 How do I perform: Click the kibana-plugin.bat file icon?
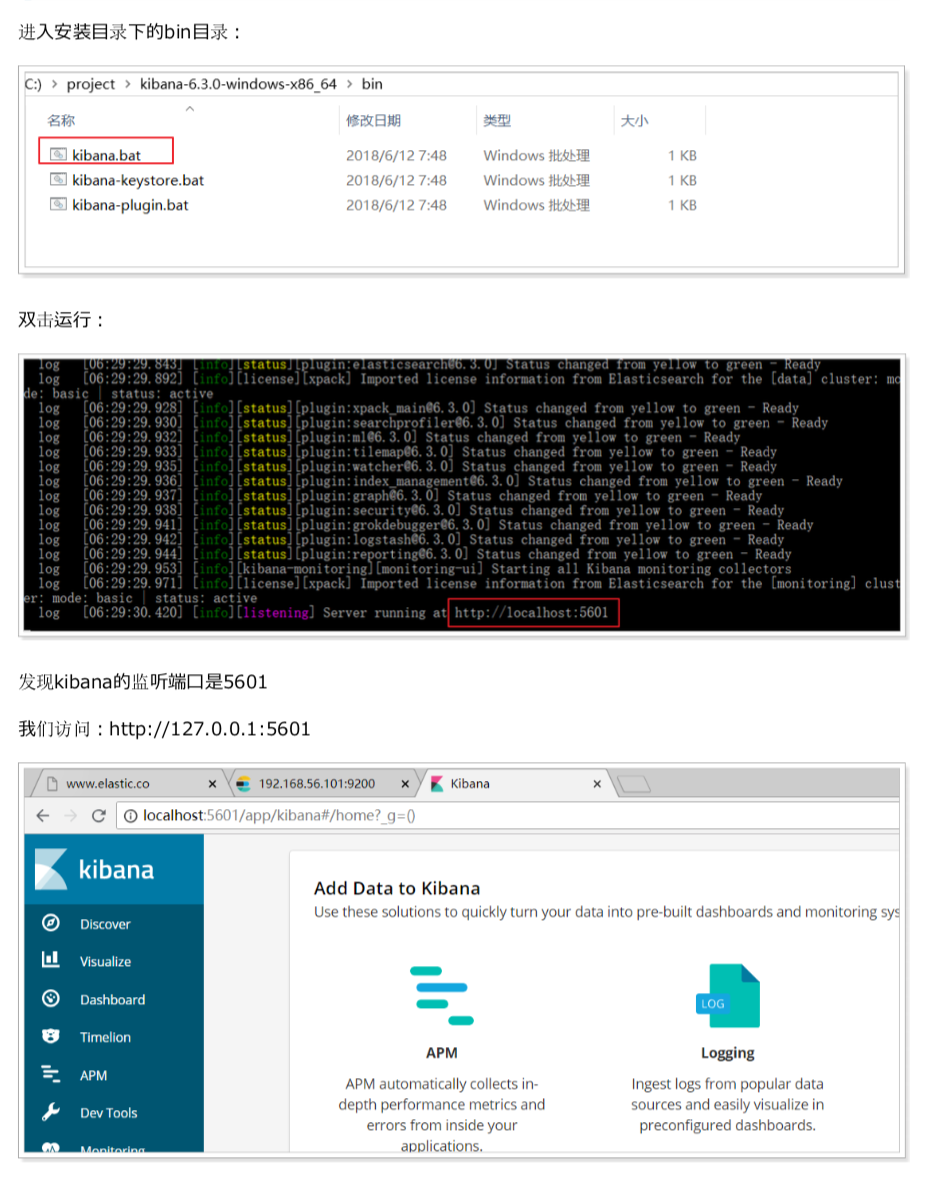tap(59, 204)
